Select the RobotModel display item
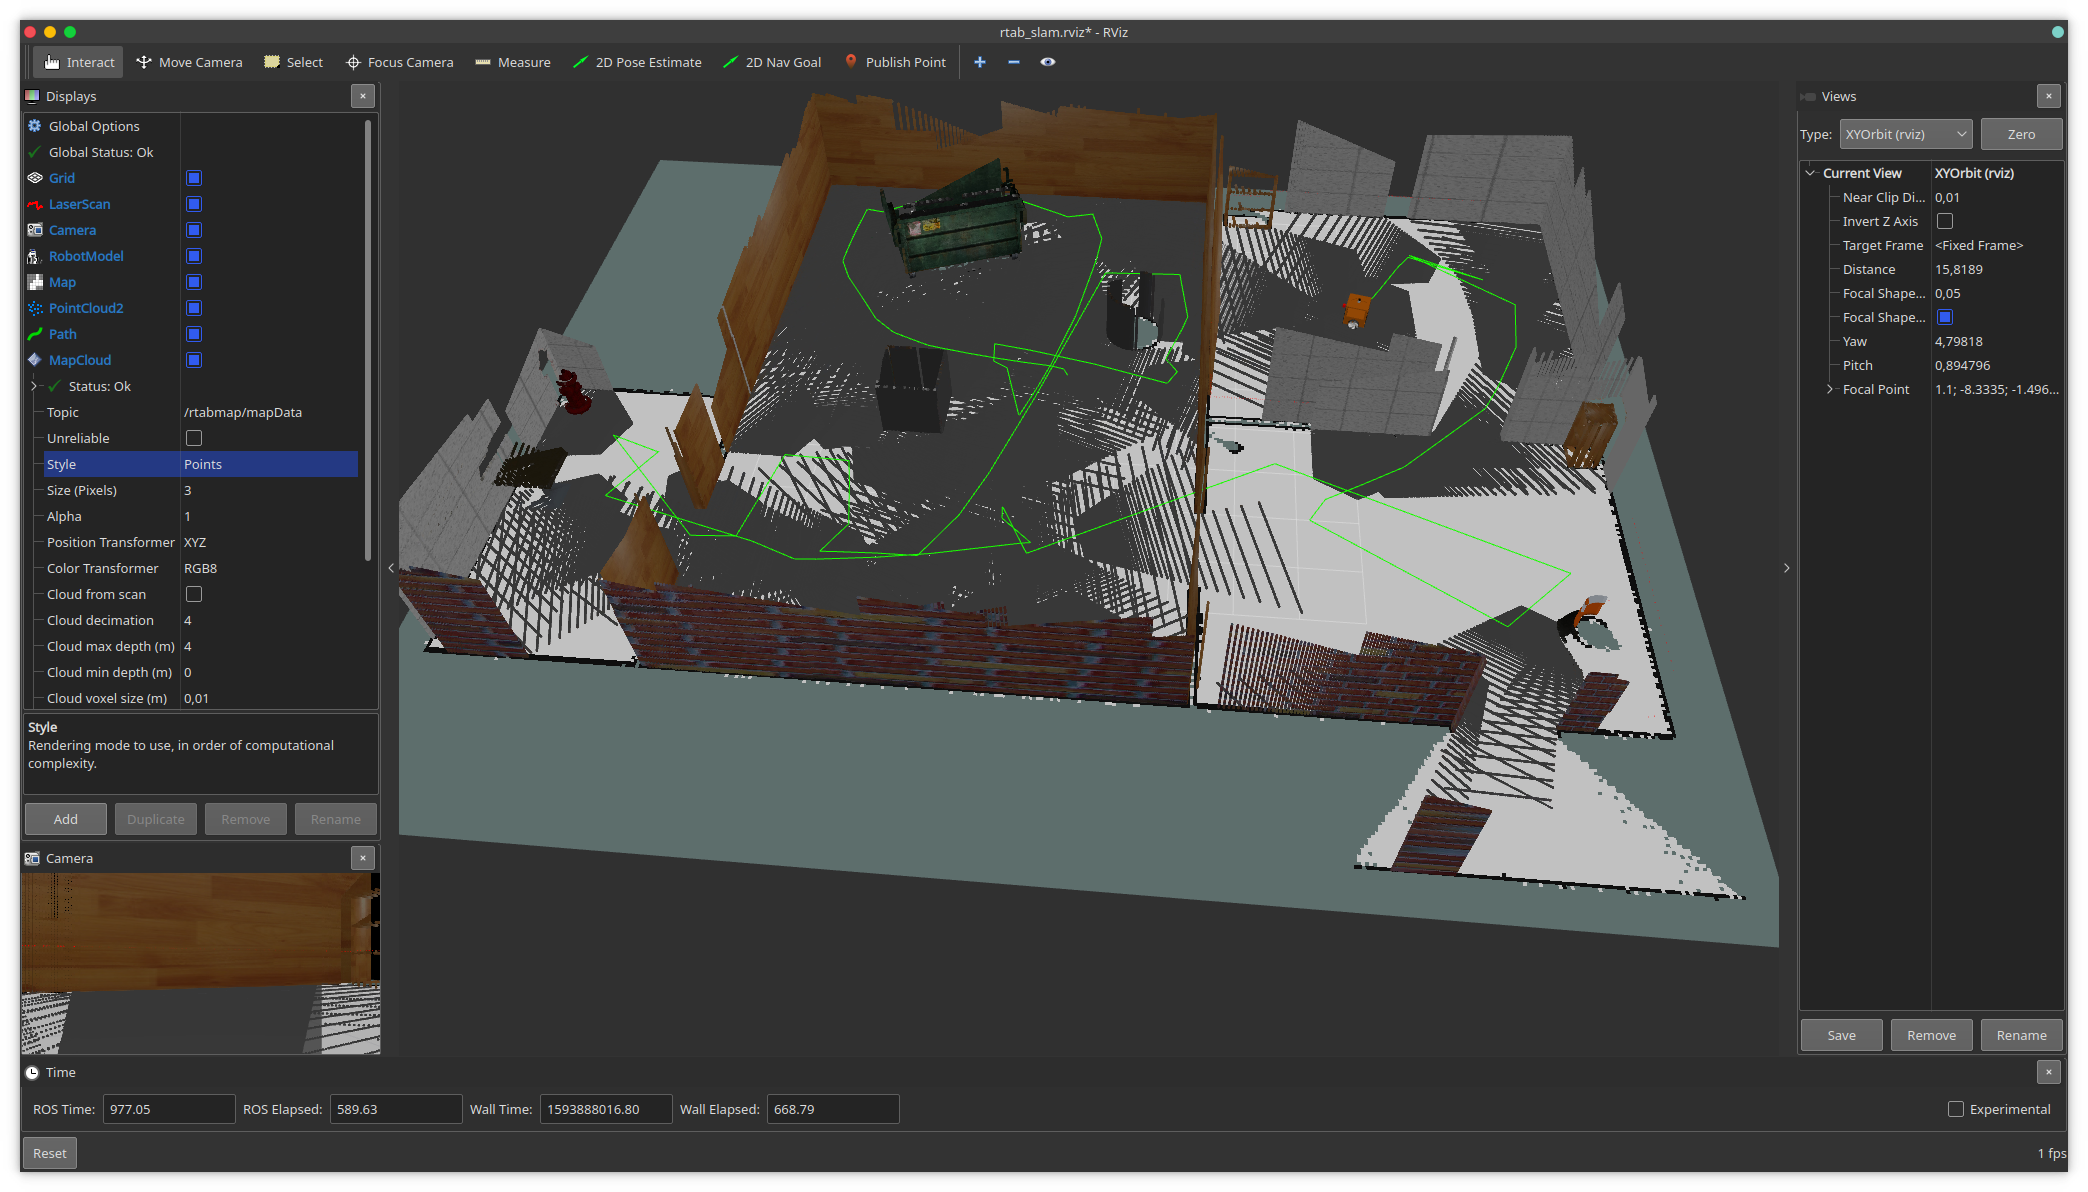 click(86, 256)
